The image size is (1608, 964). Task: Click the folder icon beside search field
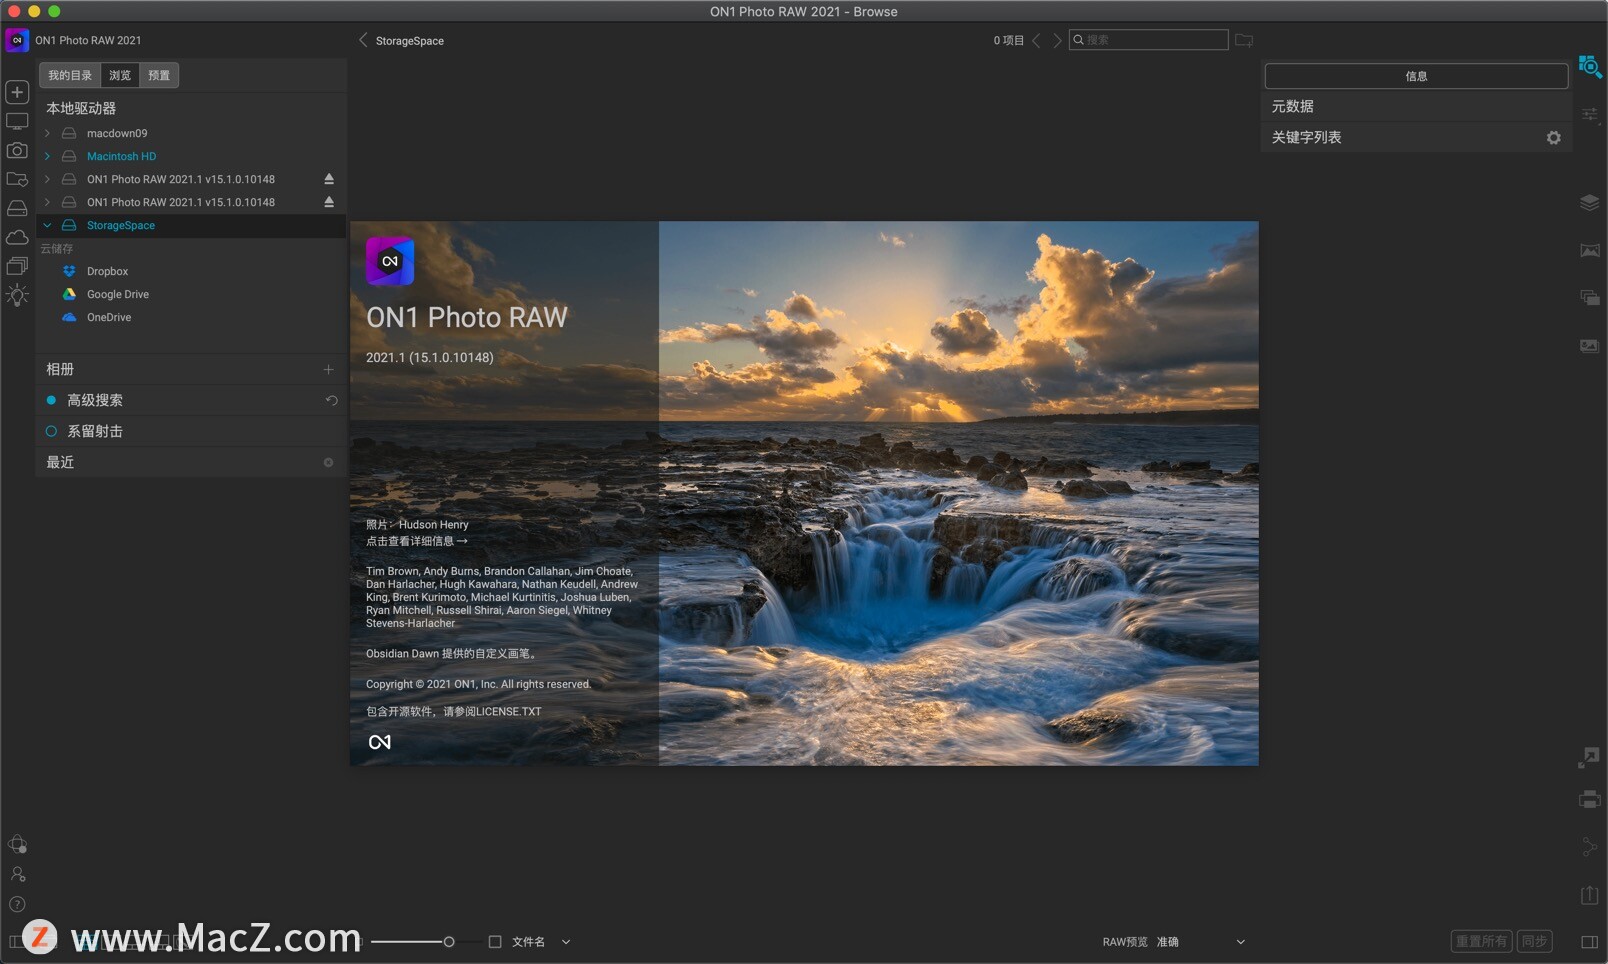1244,40
